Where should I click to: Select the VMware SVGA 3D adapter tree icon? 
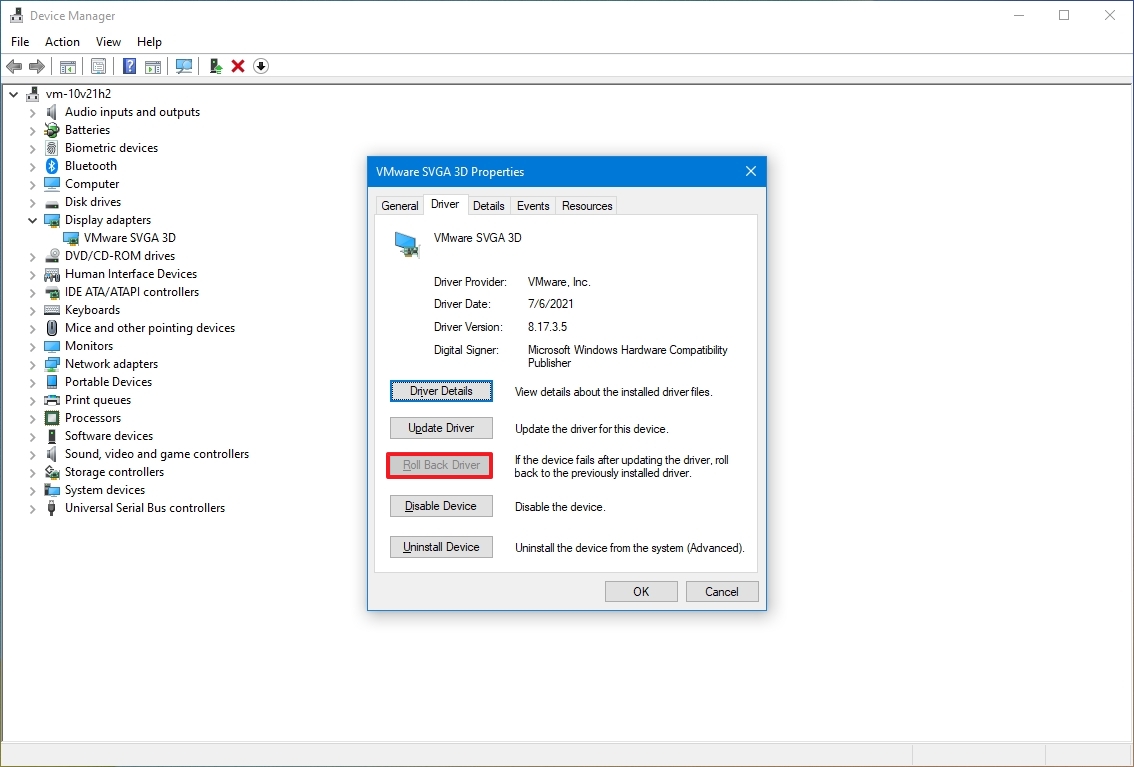71,238
